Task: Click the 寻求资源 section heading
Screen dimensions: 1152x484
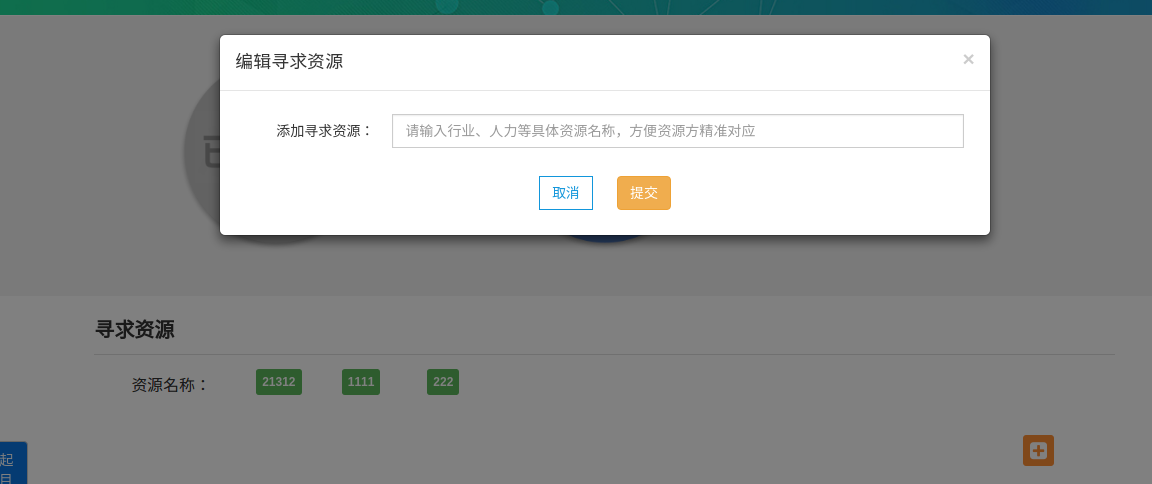Action: pos(134,329)
